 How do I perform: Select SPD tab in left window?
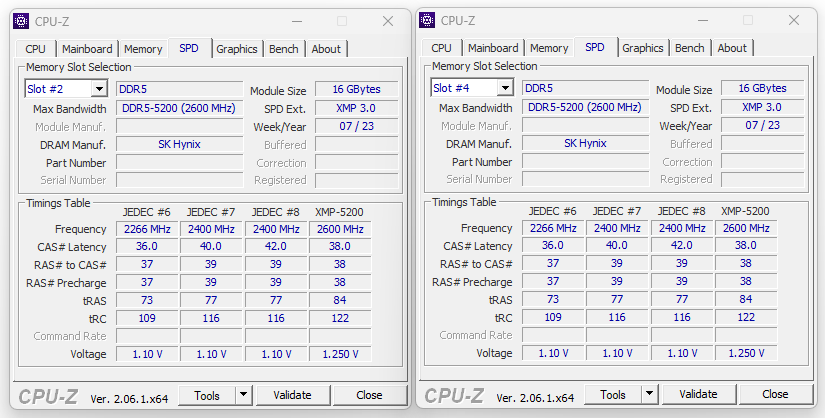click(189, 48)
